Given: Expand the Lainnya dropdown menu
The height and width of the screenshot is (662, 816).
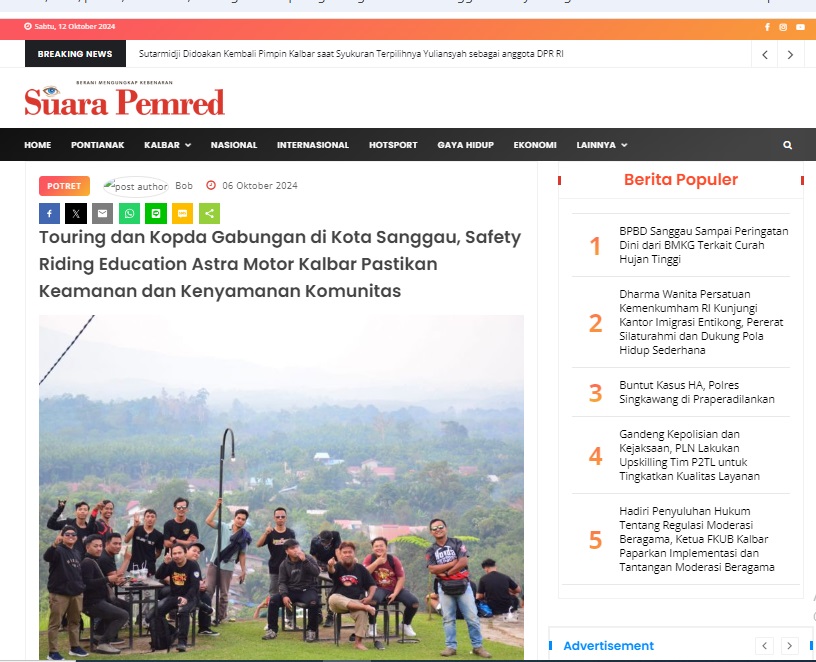Looking at the screenshot, I should (x=602, y=145).
